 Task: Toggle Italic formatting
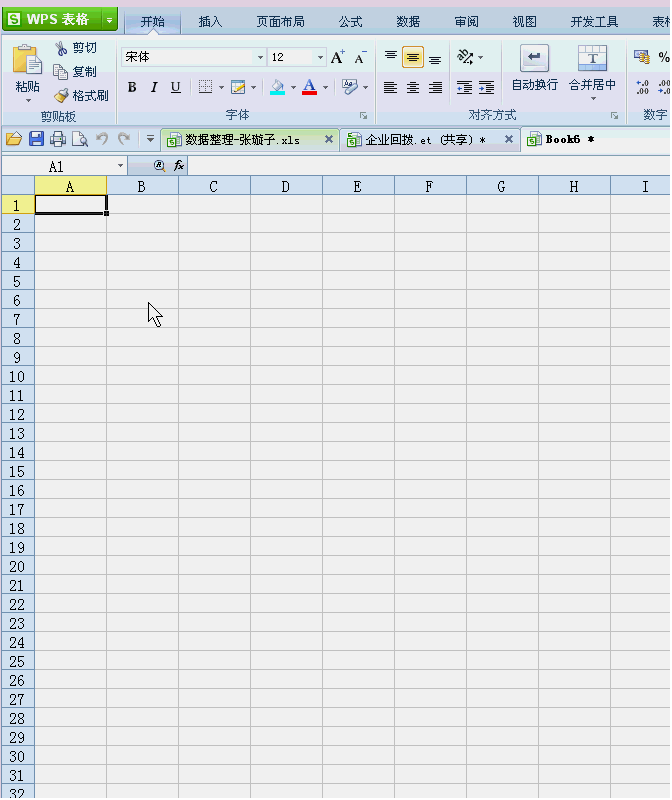154,88
